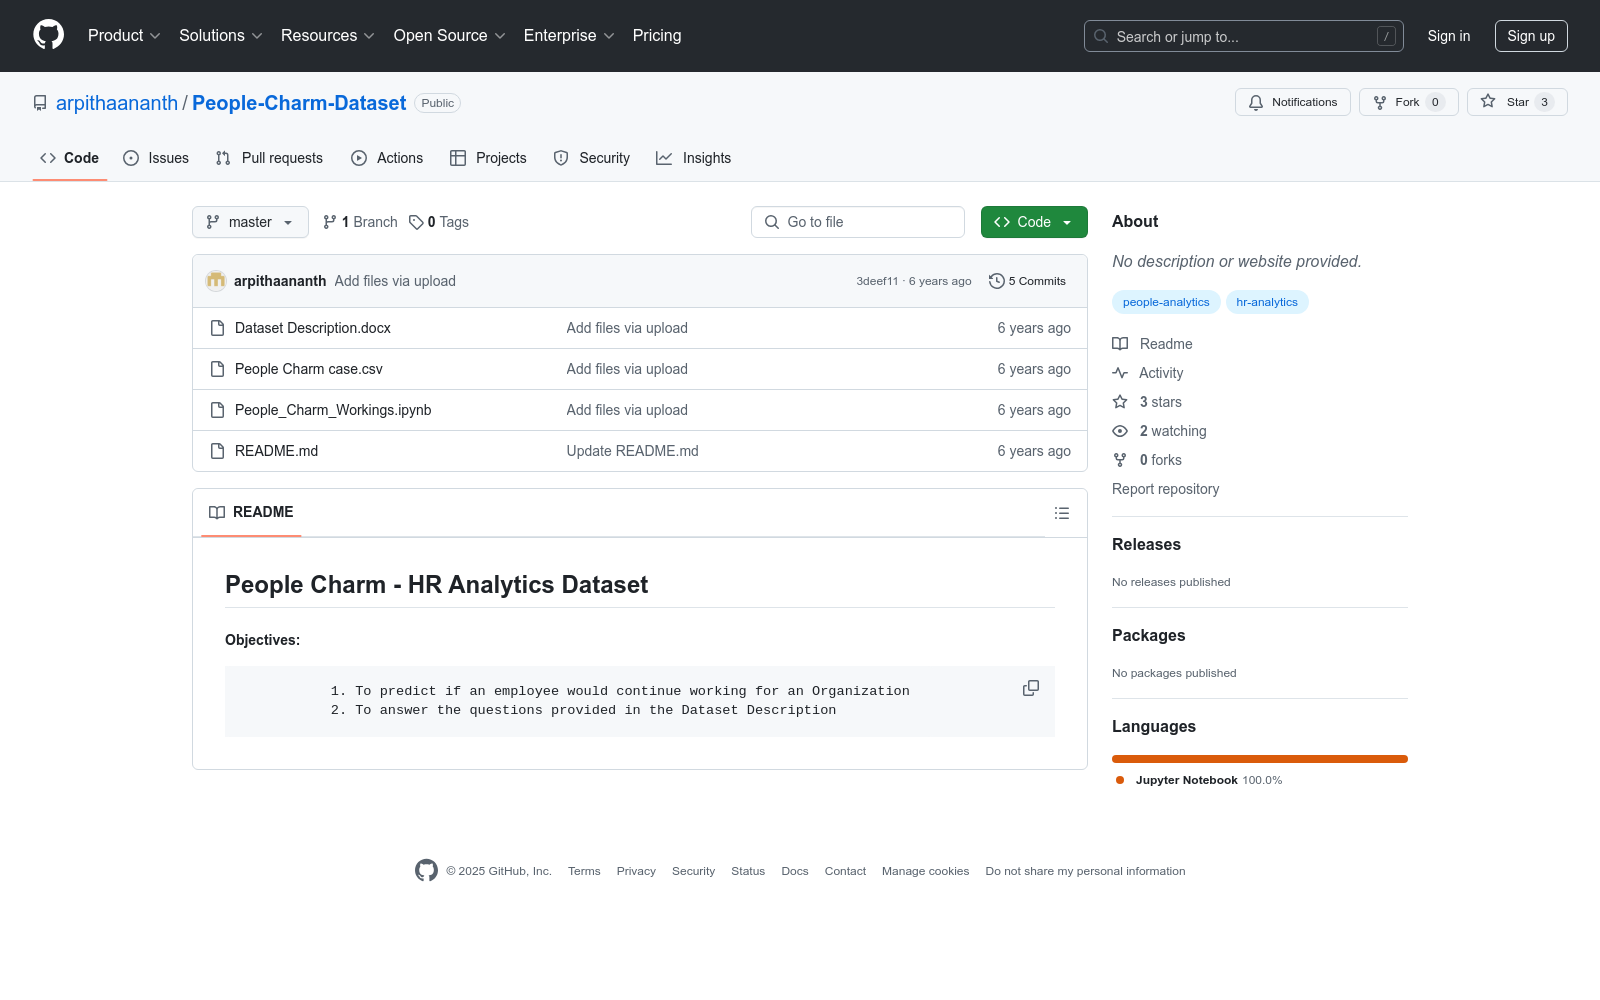1600x1000 pixels.
Task: Click the Go to file search box
Action: click(858, 222)
